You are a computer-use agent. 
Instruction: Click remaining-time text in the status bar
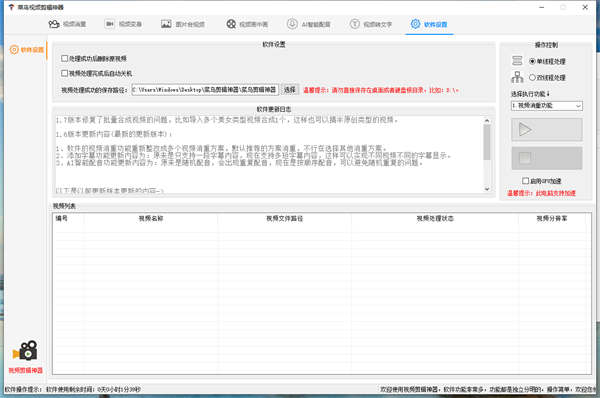(x=93, y=390)
